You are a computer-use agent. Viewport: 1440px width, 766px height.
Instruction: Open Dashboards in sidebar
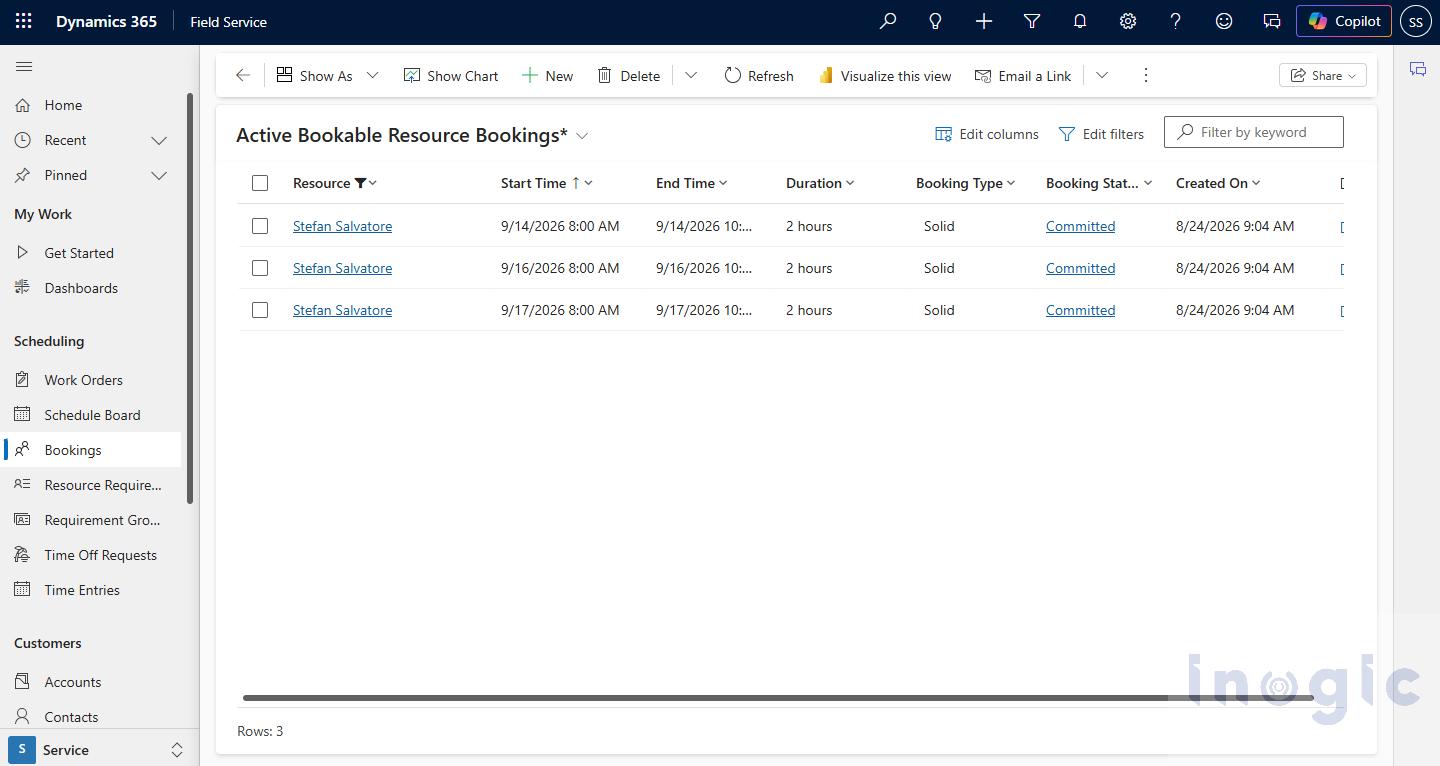(92, 288)
